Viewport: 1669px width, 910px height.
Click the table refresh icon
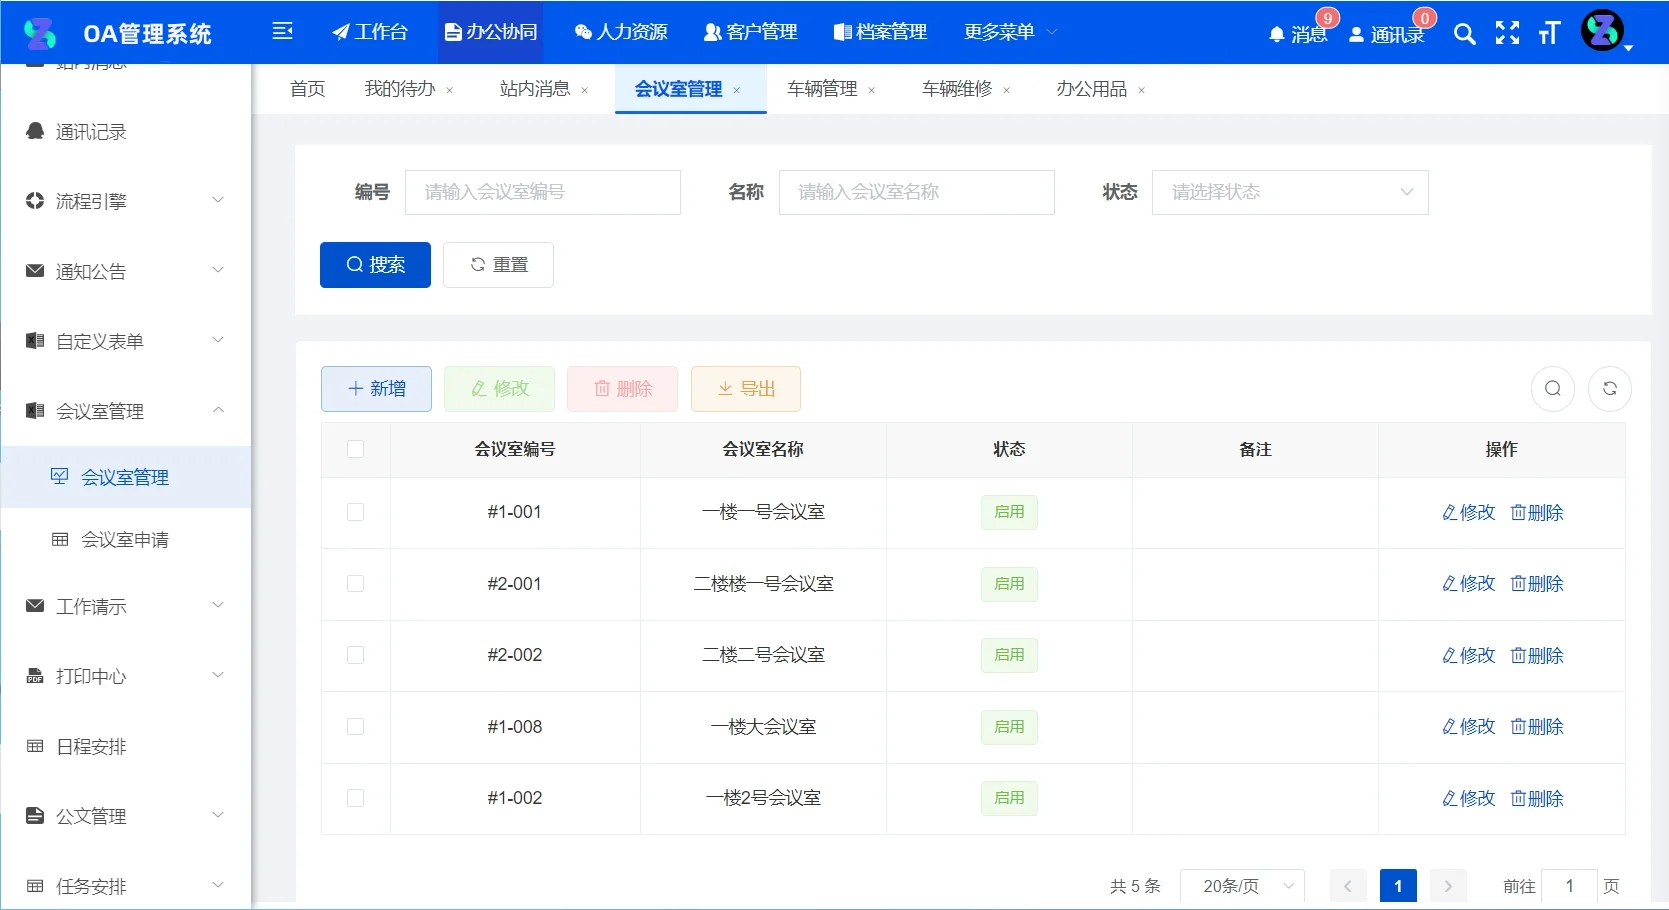coord(1609,389)
